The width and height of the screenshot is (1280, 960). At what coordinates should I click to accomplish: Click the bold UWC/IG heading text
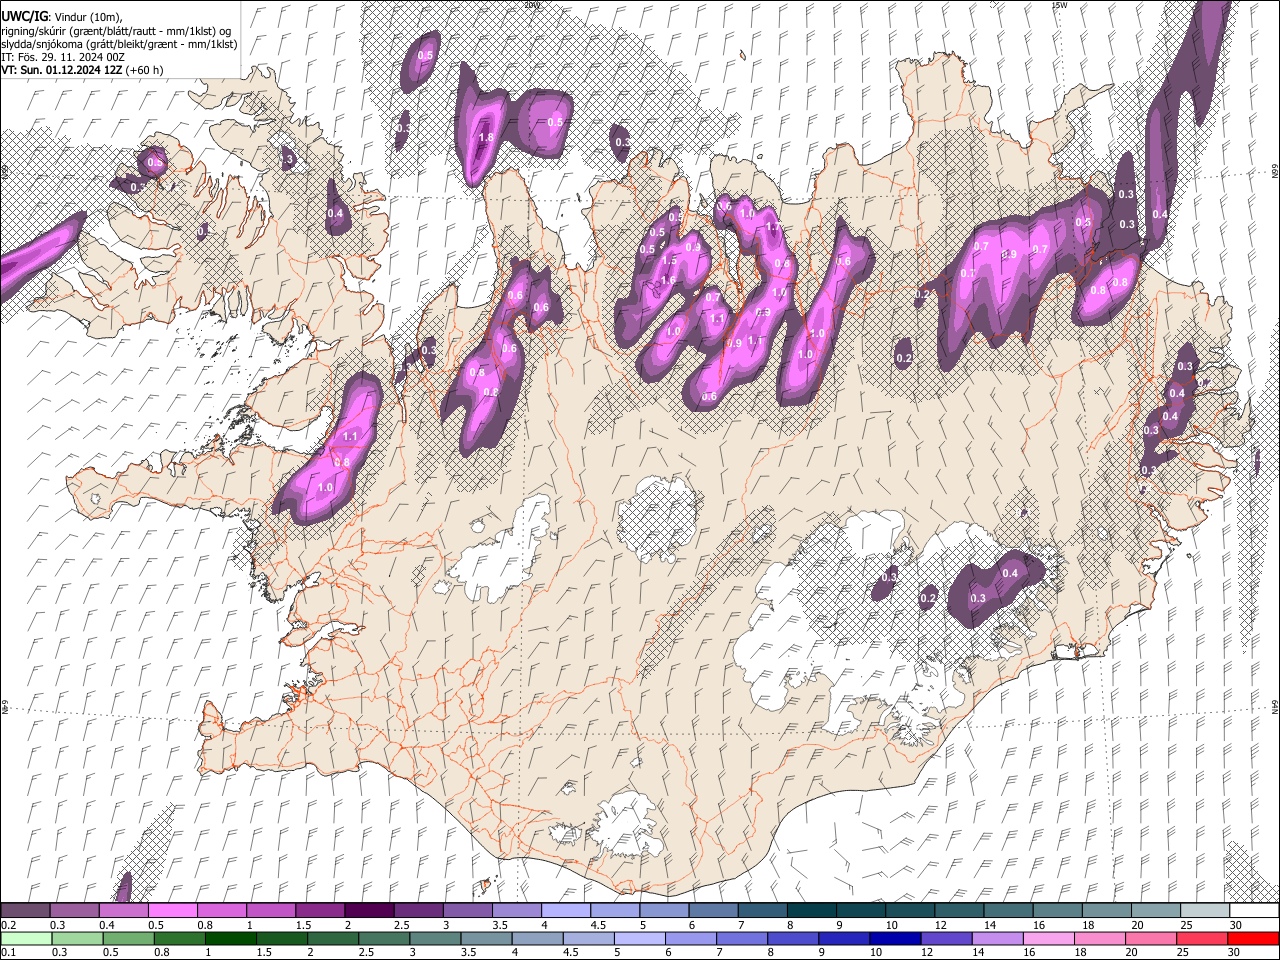(x=24, y=16)
